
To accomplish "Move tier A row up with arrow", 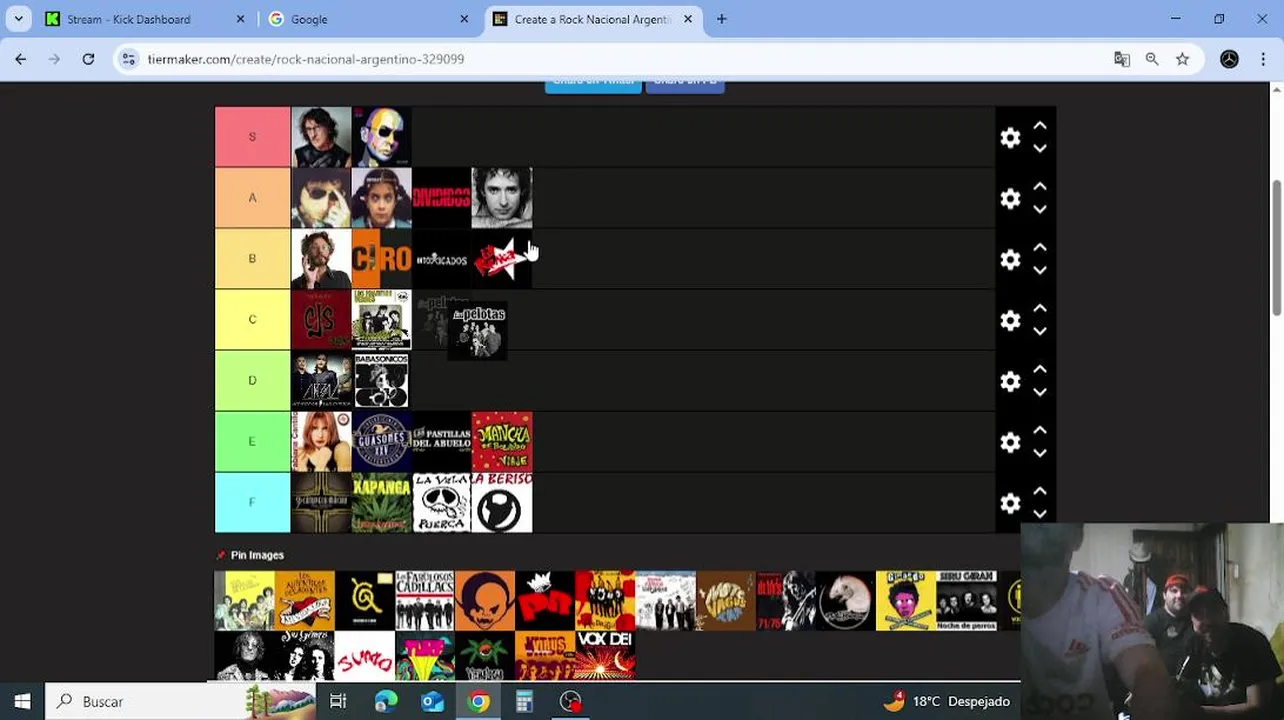I will click(x=1040, y=187).
